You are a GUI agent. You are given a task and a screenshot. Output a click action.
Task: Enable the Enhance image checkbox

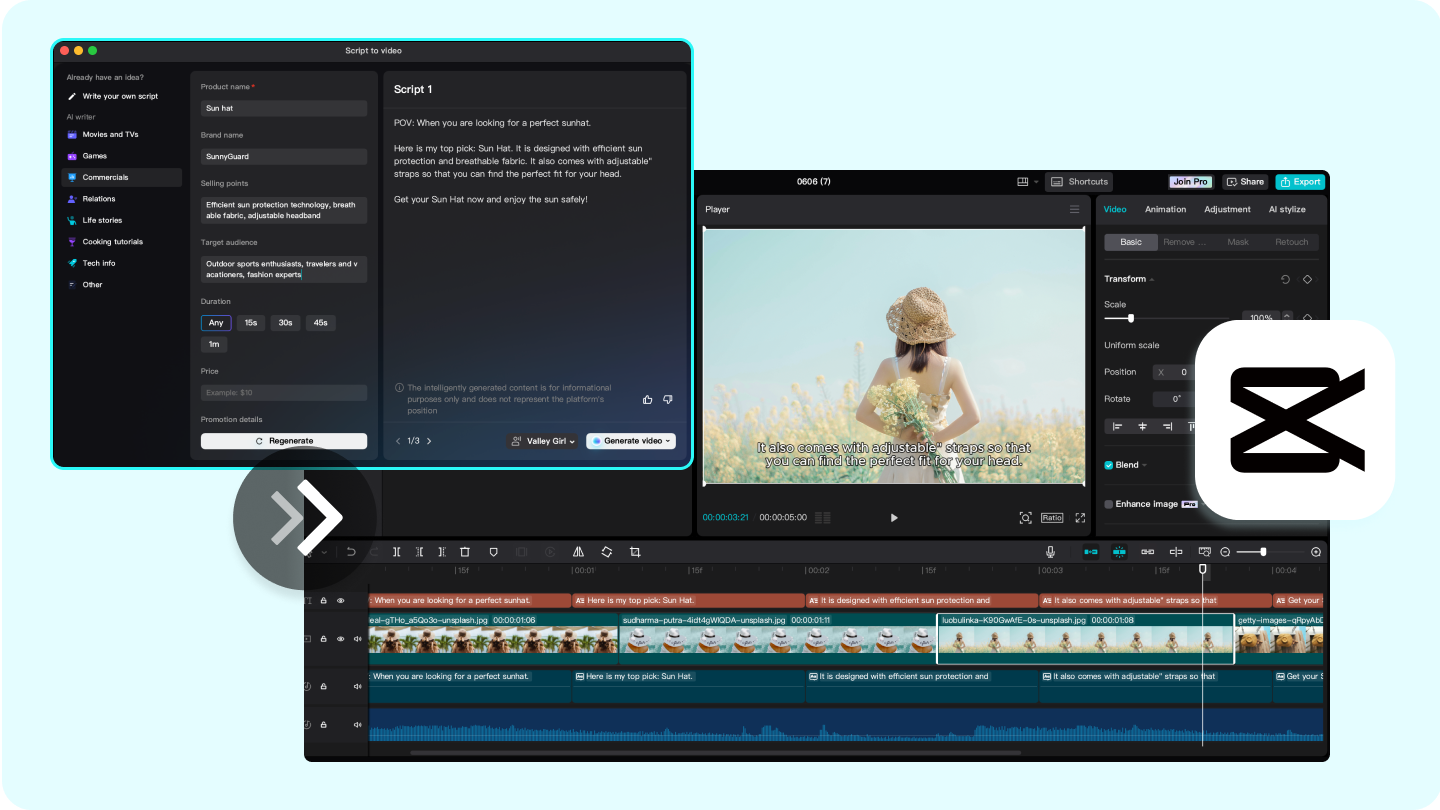click(x=1109, y=504)
